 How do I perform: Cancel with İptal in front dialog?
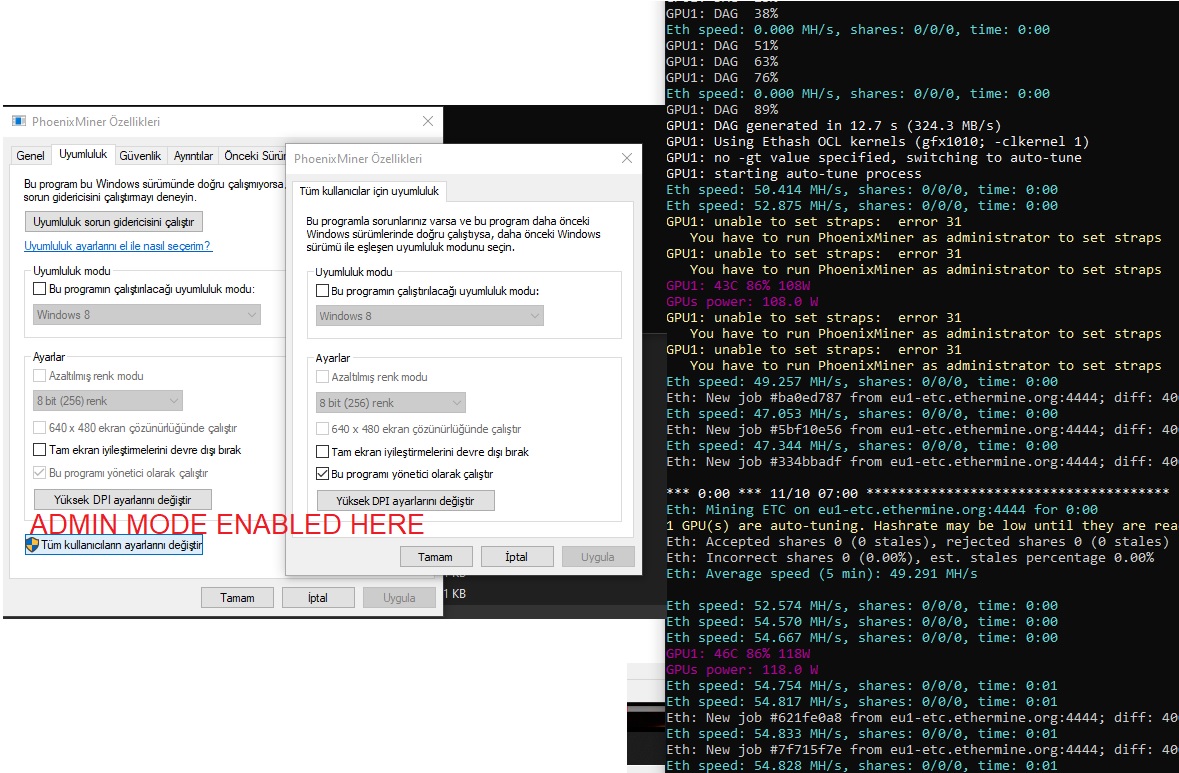click(x=517, y=557)
